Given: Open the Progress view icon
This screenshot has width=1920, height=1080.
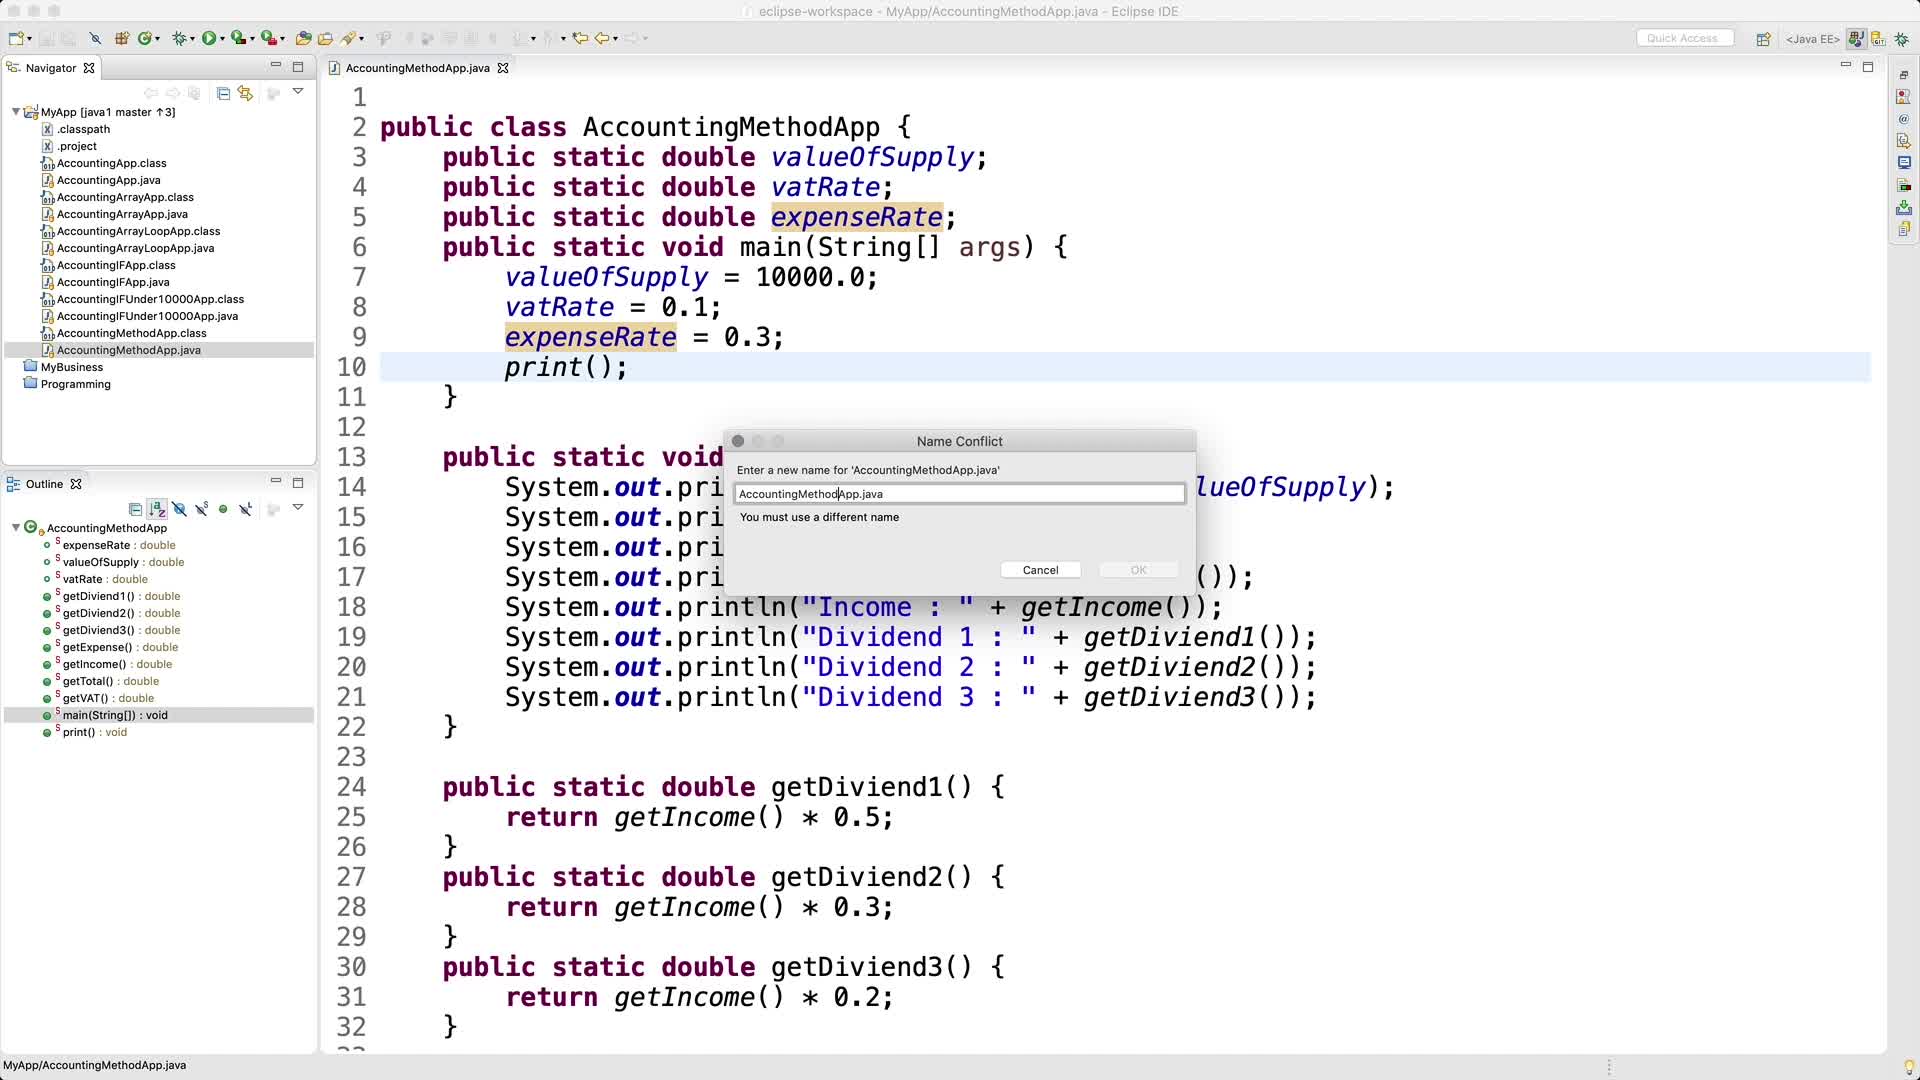Looking at the screenshot, I should 1904,185.
